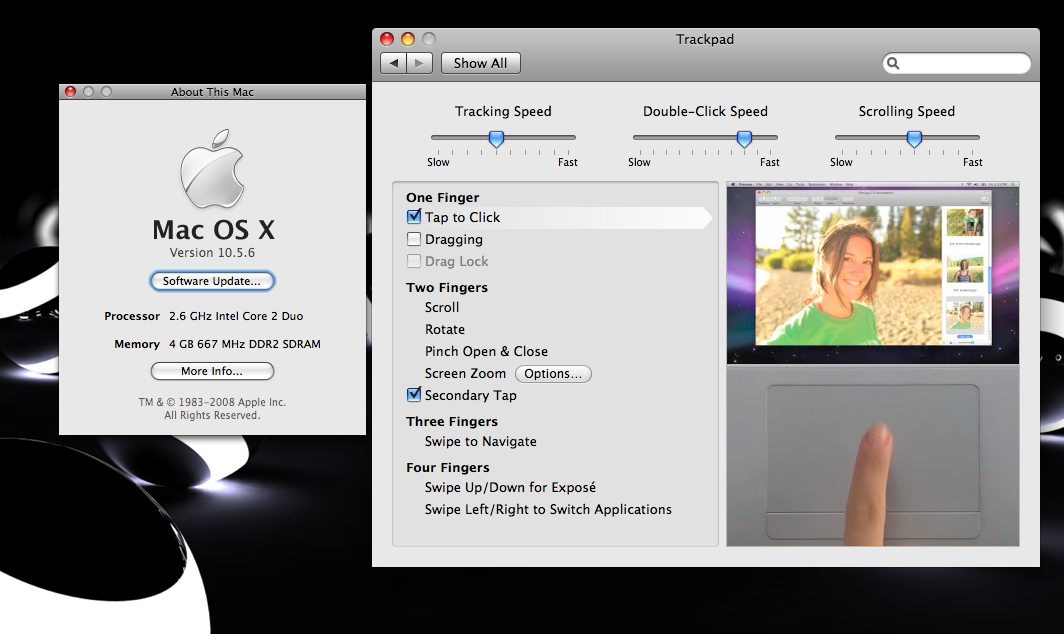Focus the Trackpad search field

pyautogui.click(x=957, y=63)
